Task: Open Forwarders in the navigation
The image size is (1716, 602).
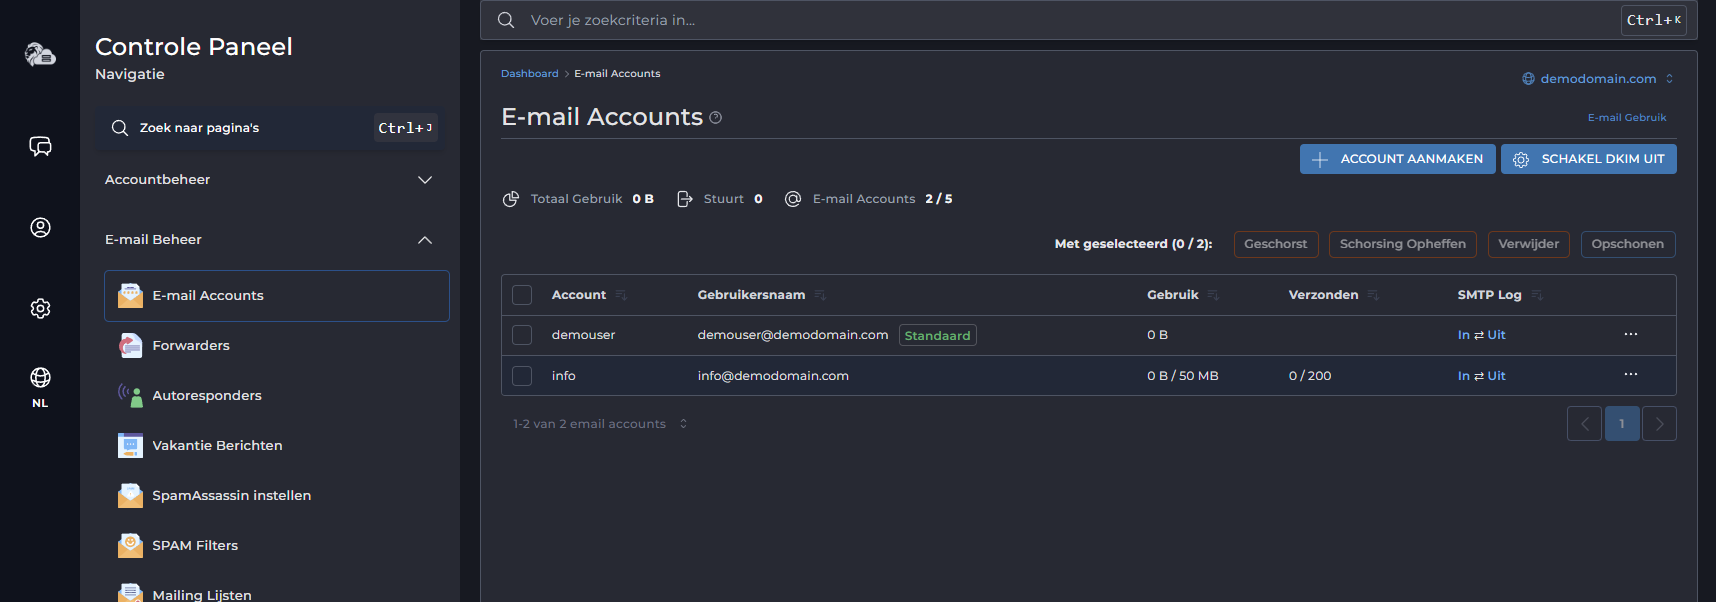Action: click(277, 345)
